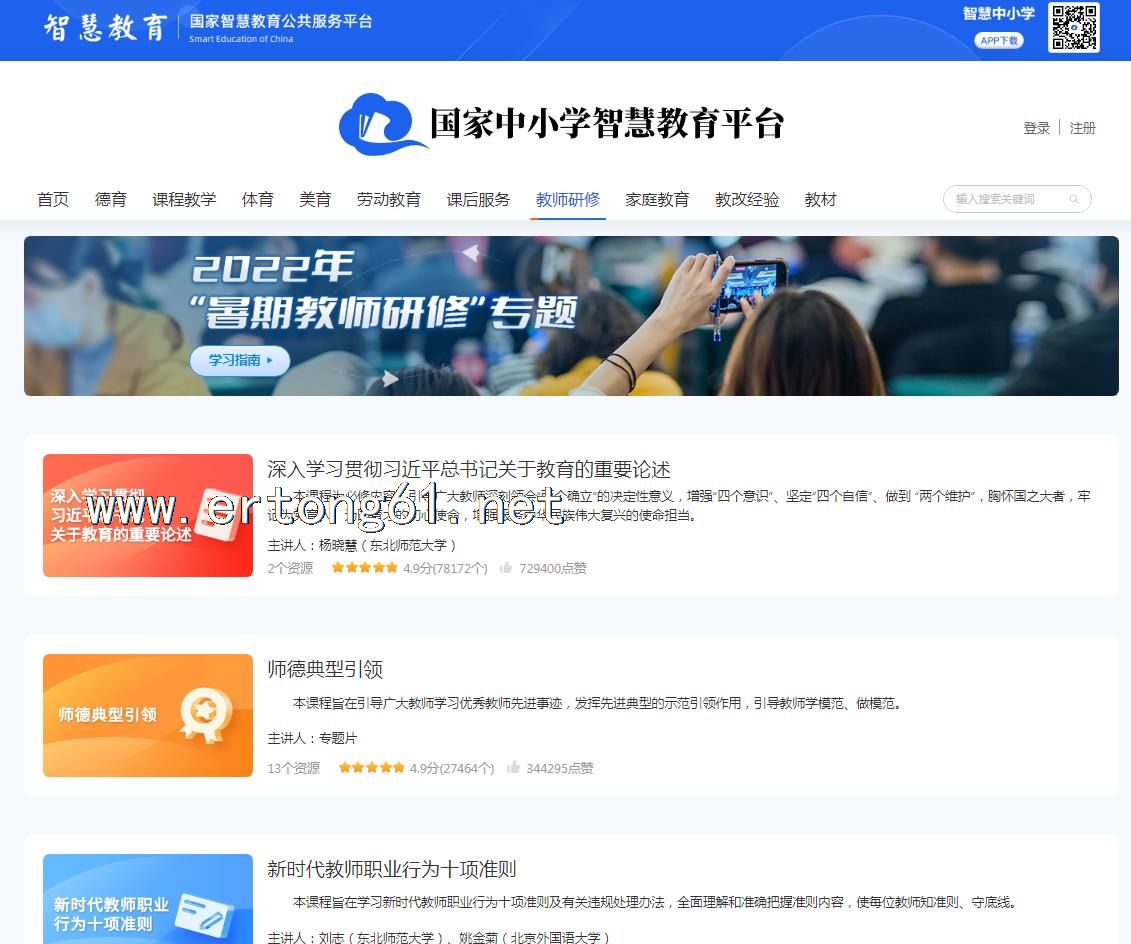Click thumbs-up icon beside 344295点赞
Image resolution: width=1131 pixels, height=944 pixels.
tap(513, 768)
